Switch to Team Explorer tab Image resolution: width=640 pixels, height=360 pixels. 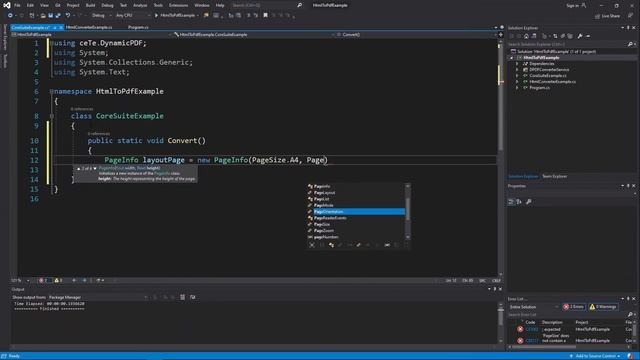[x=555, y=176]
